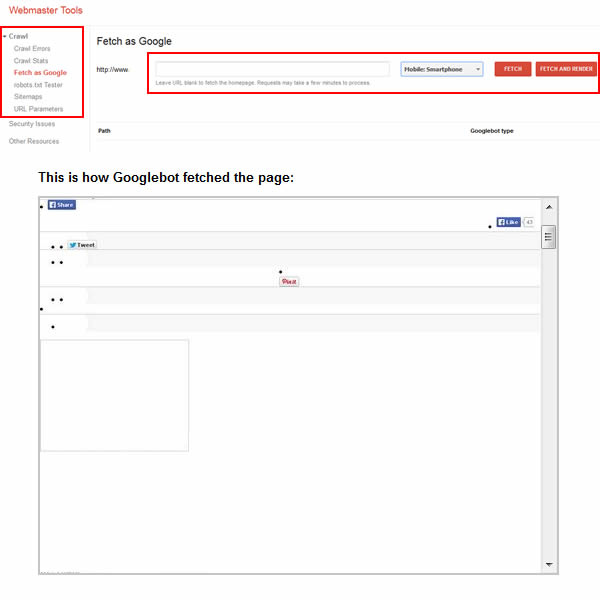
Task: Go to Sitemaps in sidebar
Action: [x=28, y=96]
